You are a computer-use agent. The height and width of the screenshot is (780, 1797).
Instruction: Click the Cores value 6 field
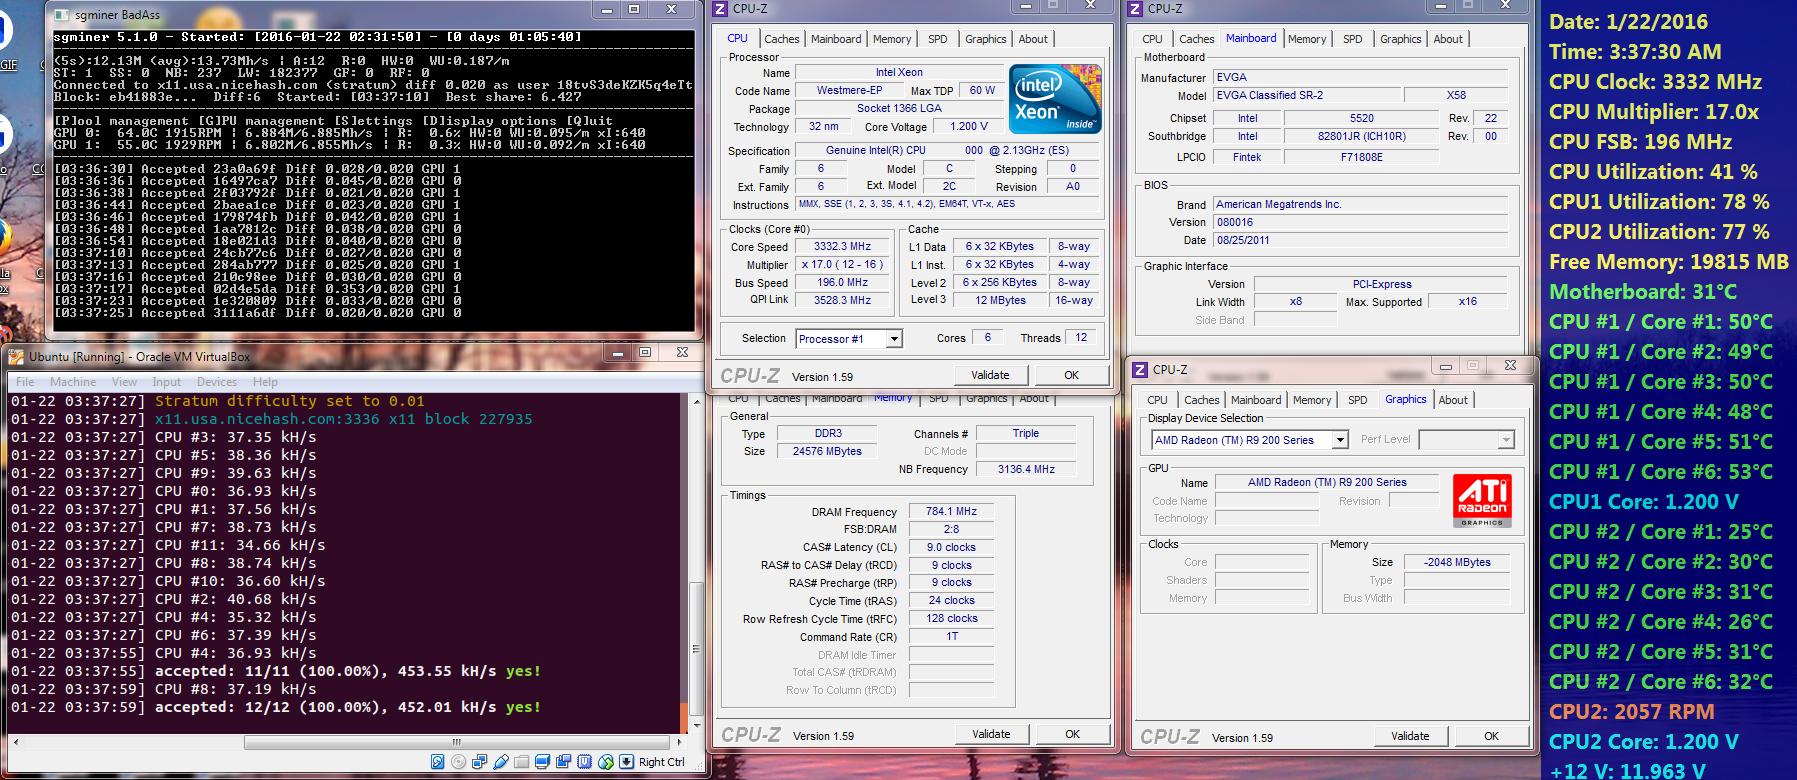(x=988, y=338)
